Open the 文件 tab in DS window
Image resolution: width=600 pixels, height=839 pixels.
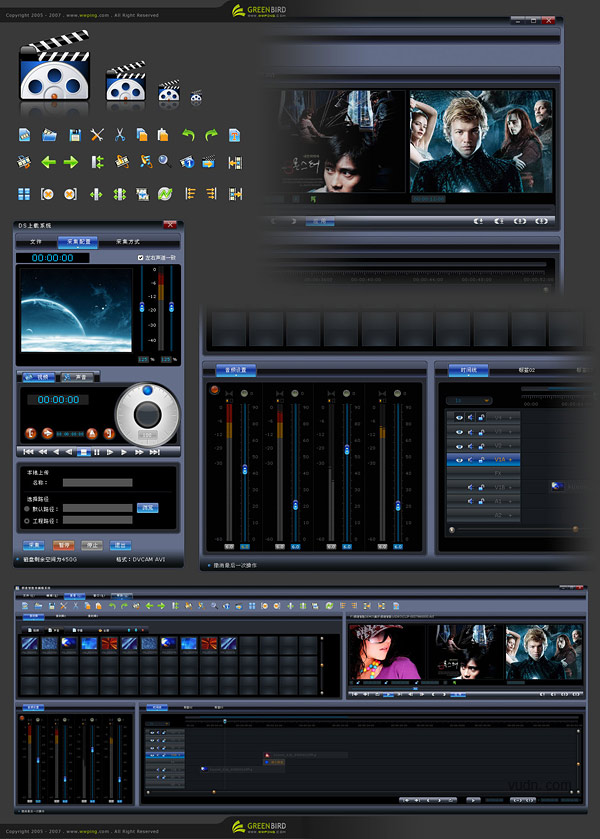35,242
